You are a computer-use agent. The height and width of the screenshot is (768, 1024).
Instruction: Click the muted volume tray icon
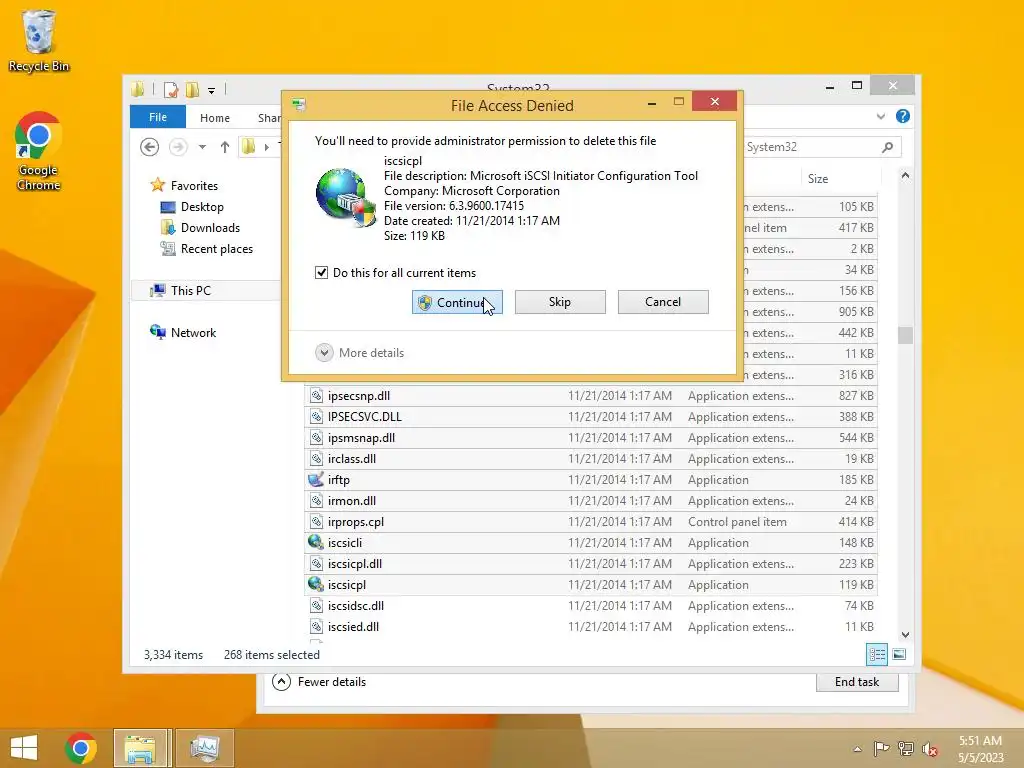pos(930,748)
